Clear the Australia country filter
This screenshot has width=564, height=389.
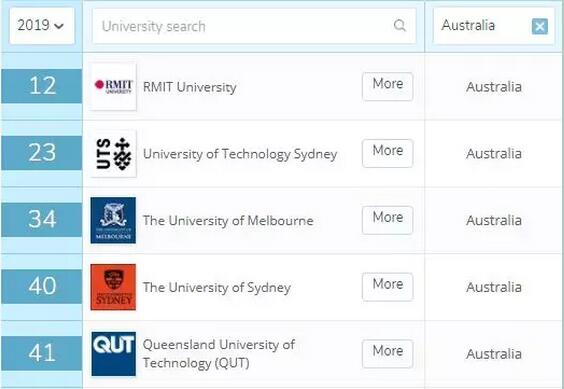pos(540,26)
